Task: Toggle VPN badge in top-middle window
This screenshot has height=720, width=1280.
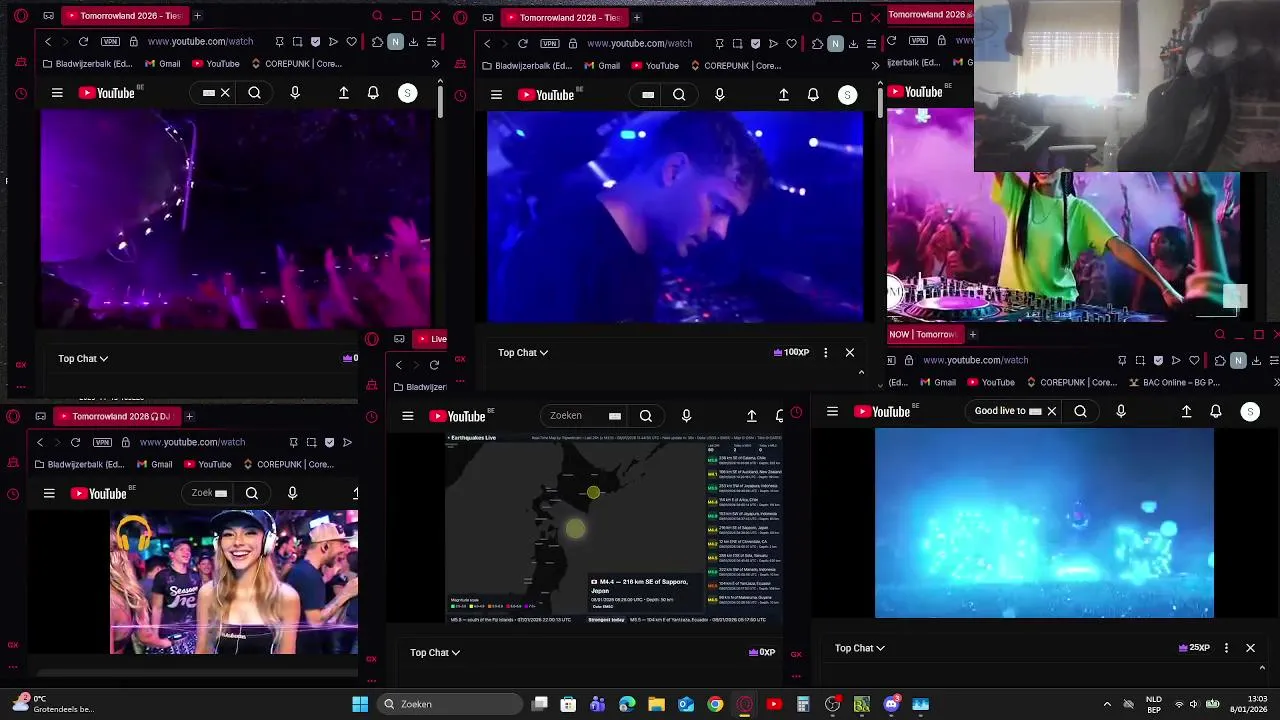Action: [x=549, y=44]
